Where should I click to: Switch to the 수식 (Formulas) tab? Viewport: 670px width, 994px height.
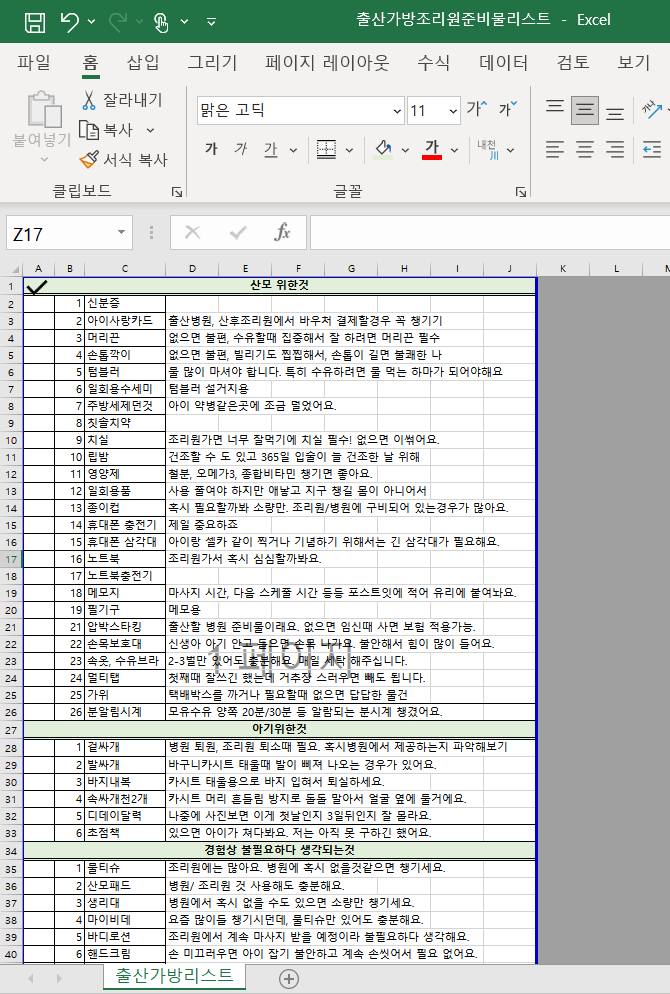click(433, 63)
